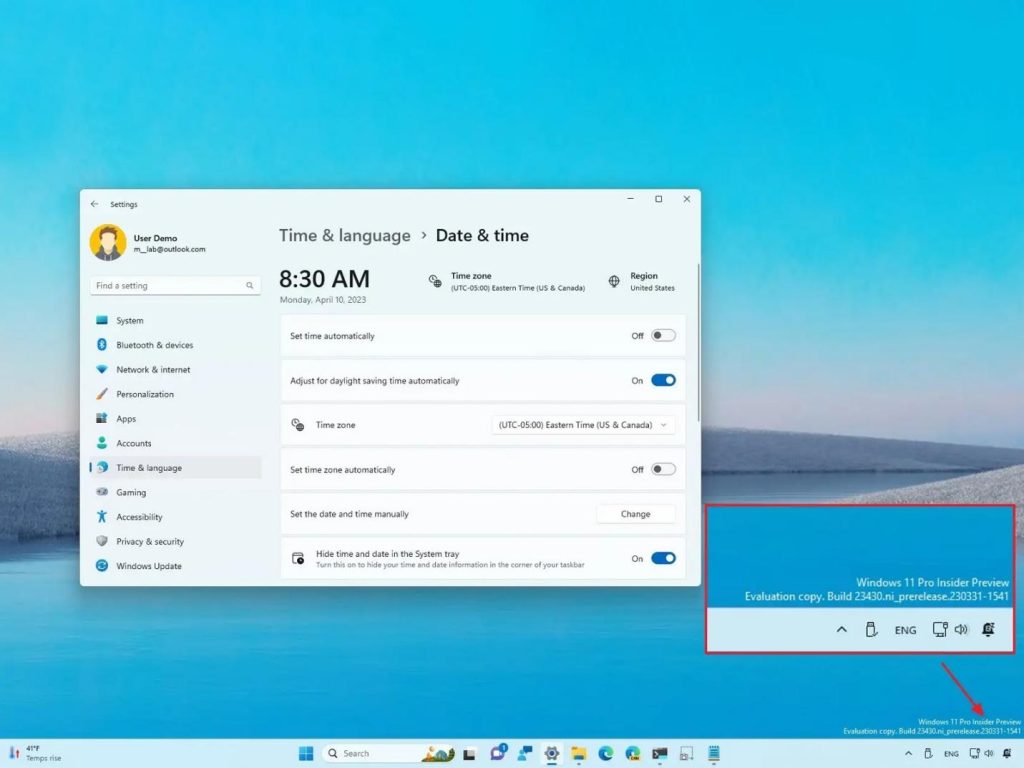Go to Time & language breadcrumb
This screenshot has height=768, width=1024.
click(x=345, y=236)
